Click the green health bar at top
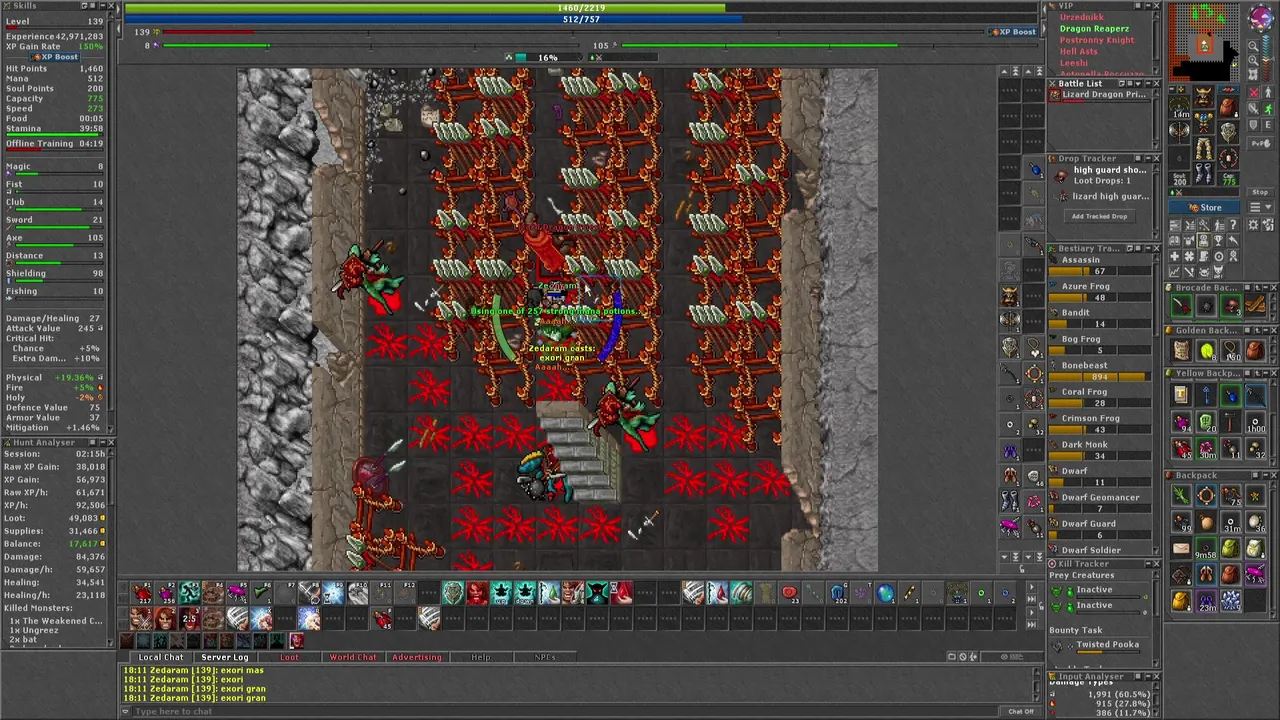The width and height of the screenshot is (1280, 720). click(x=582, y=7)
